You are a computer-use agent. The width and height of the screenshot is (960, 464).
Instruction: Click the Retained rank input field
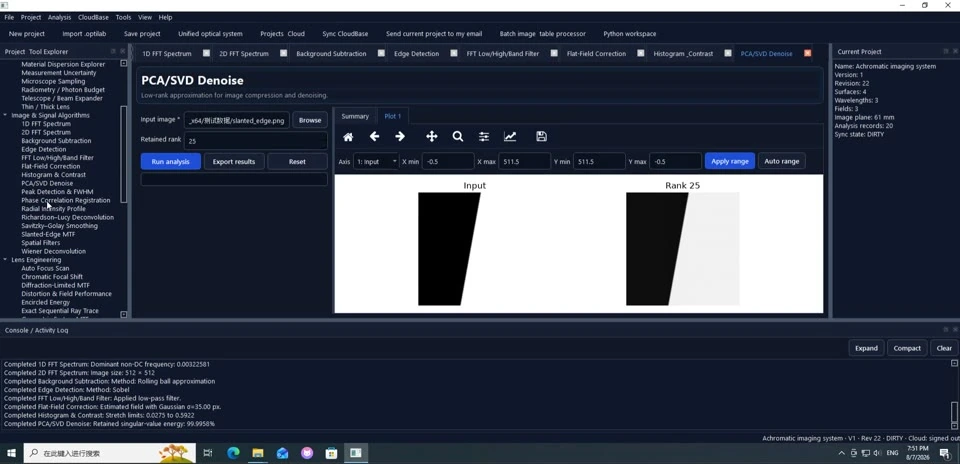(255, 141)
